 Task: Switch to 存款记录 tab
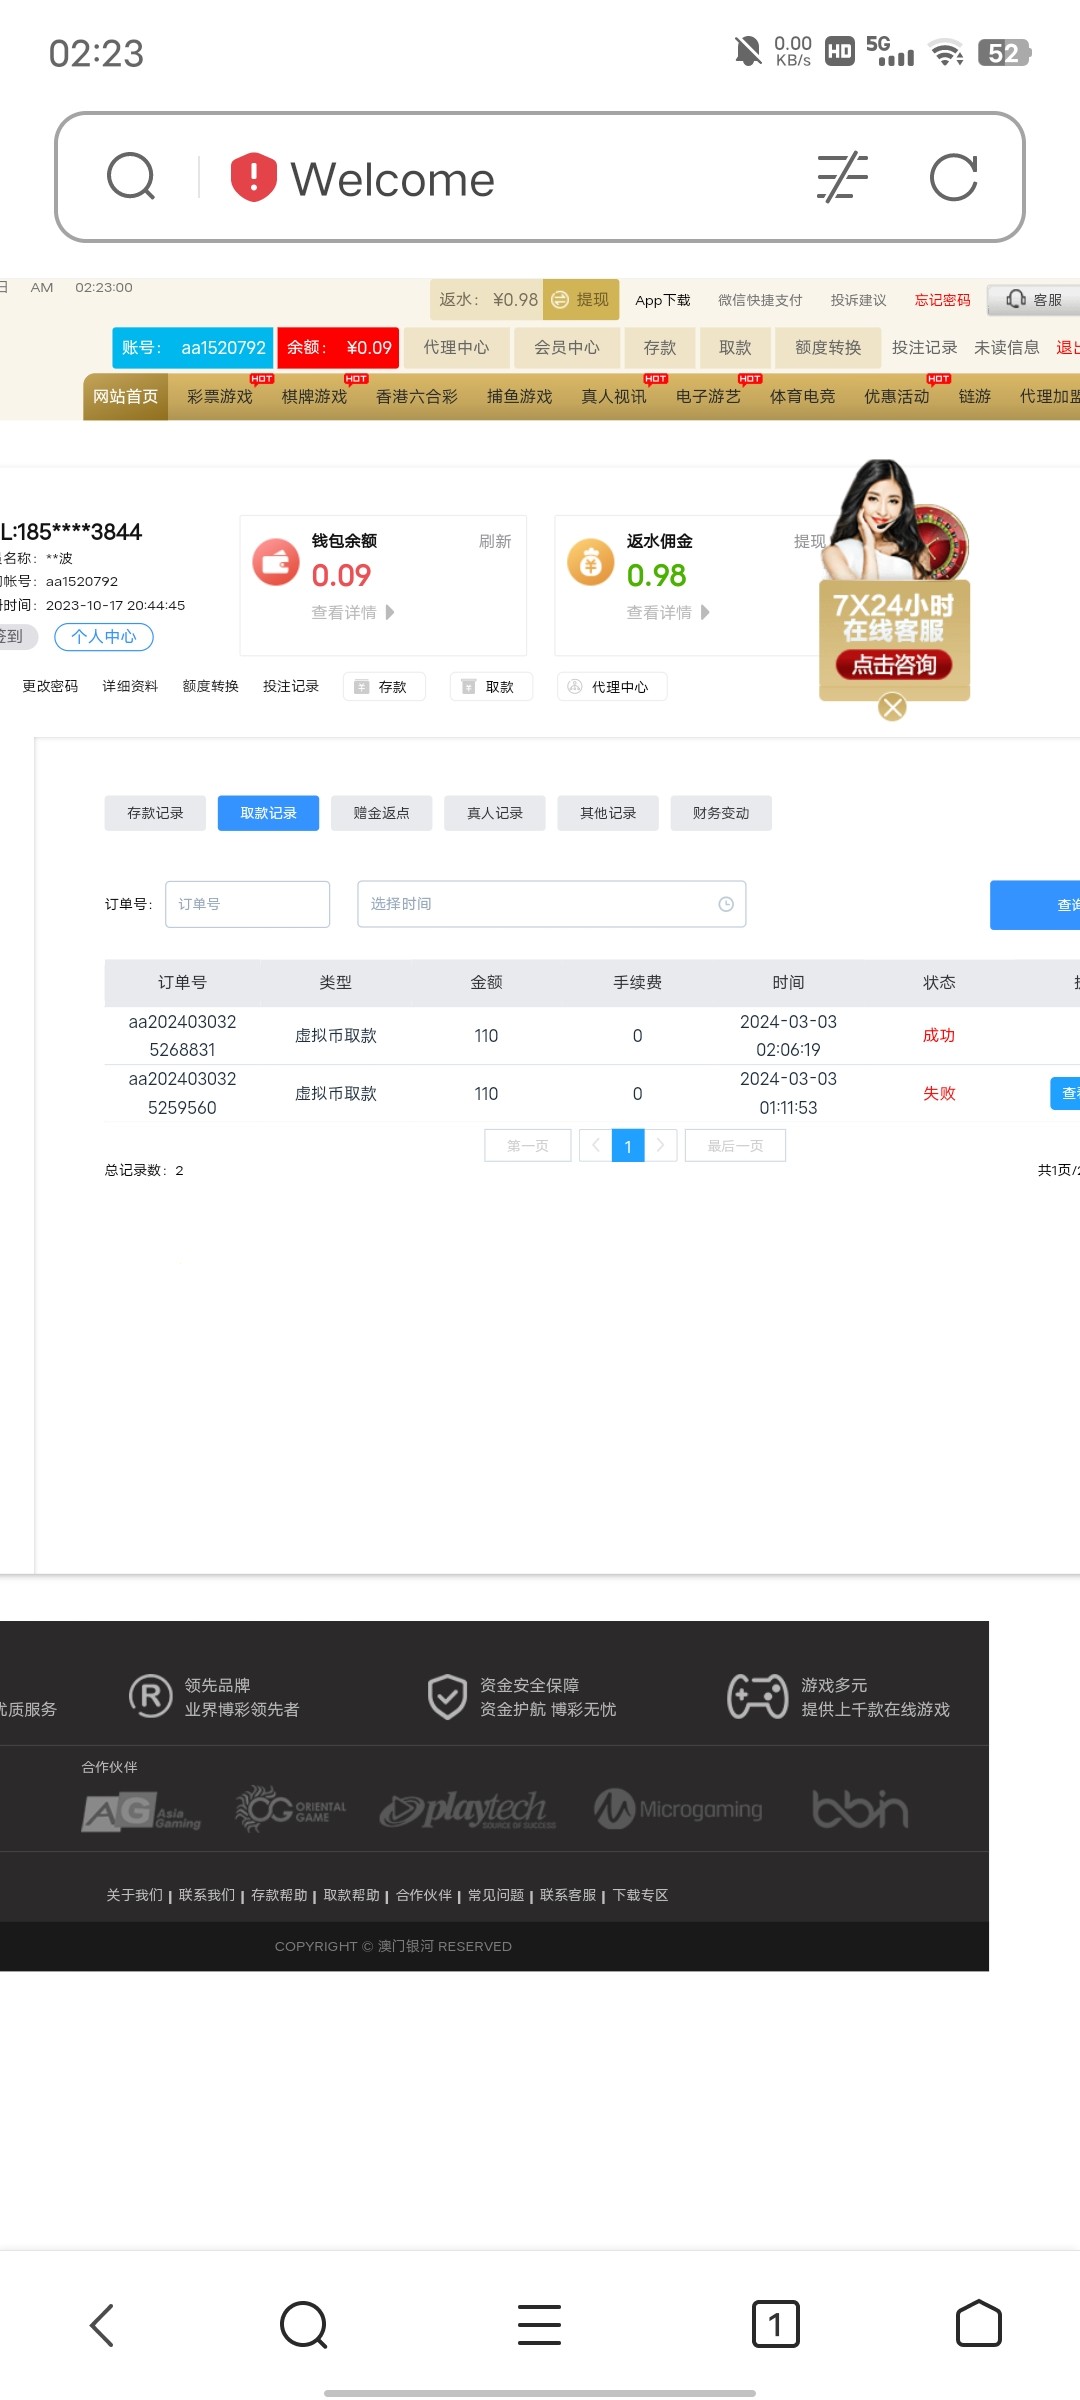pyautogui.click(x=155, y=813)
